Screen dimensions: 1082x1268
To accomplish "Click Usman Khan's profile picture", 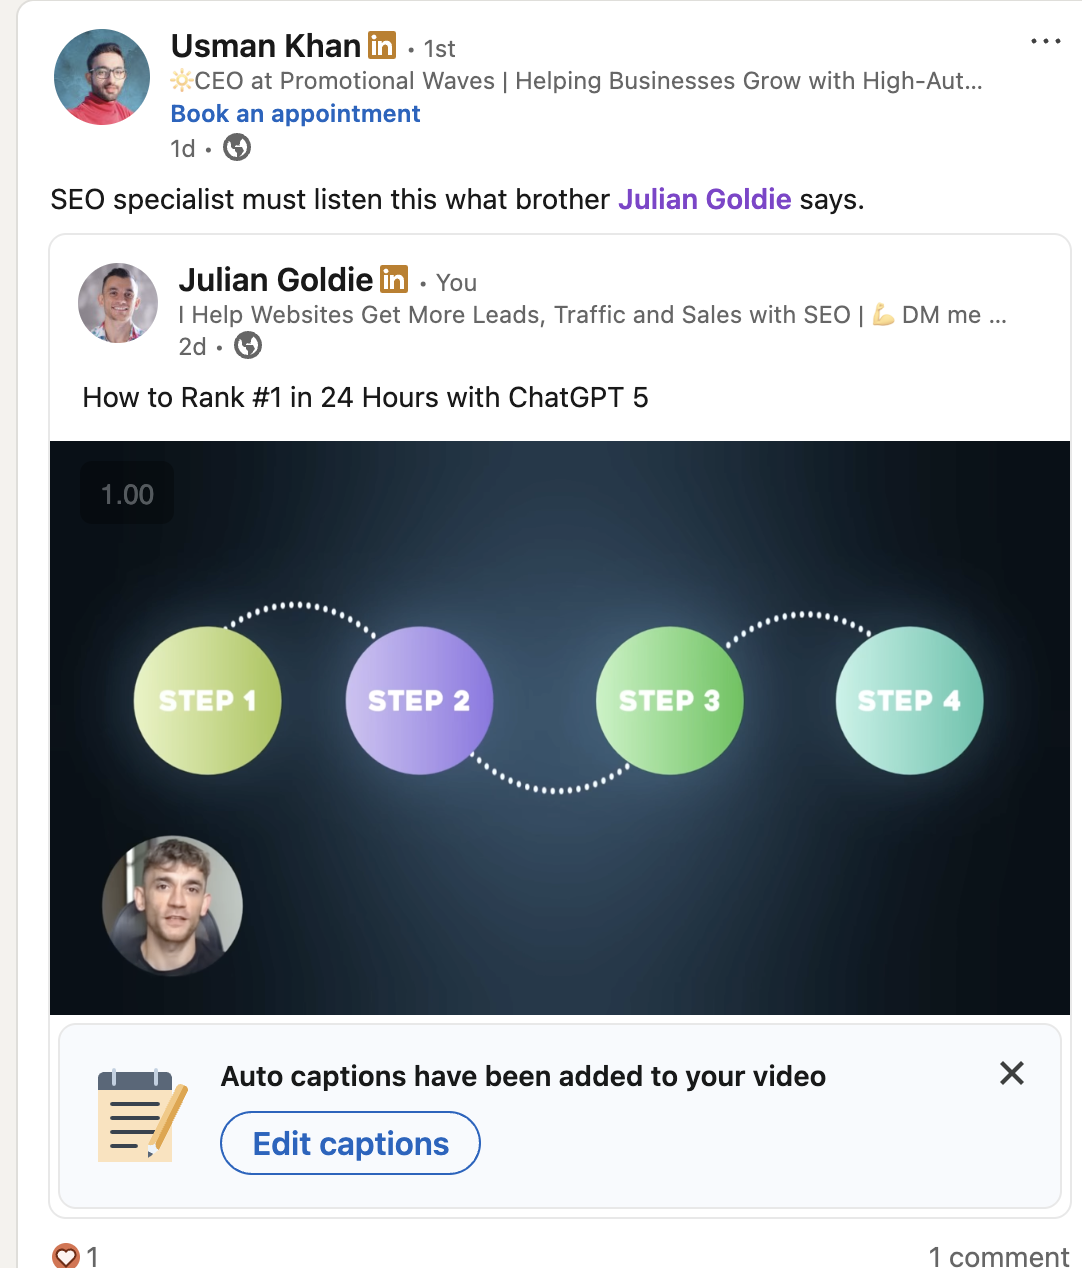I will pyautogui.click(x=102, y=77).
